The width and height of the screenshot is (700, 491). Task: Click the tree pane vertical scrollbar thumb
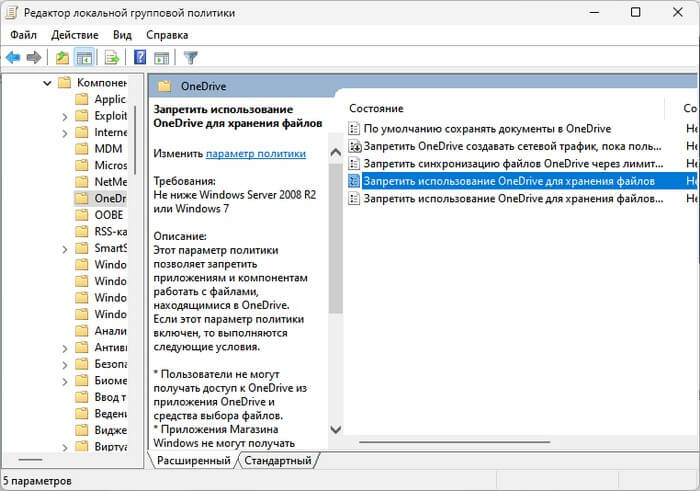135,140
